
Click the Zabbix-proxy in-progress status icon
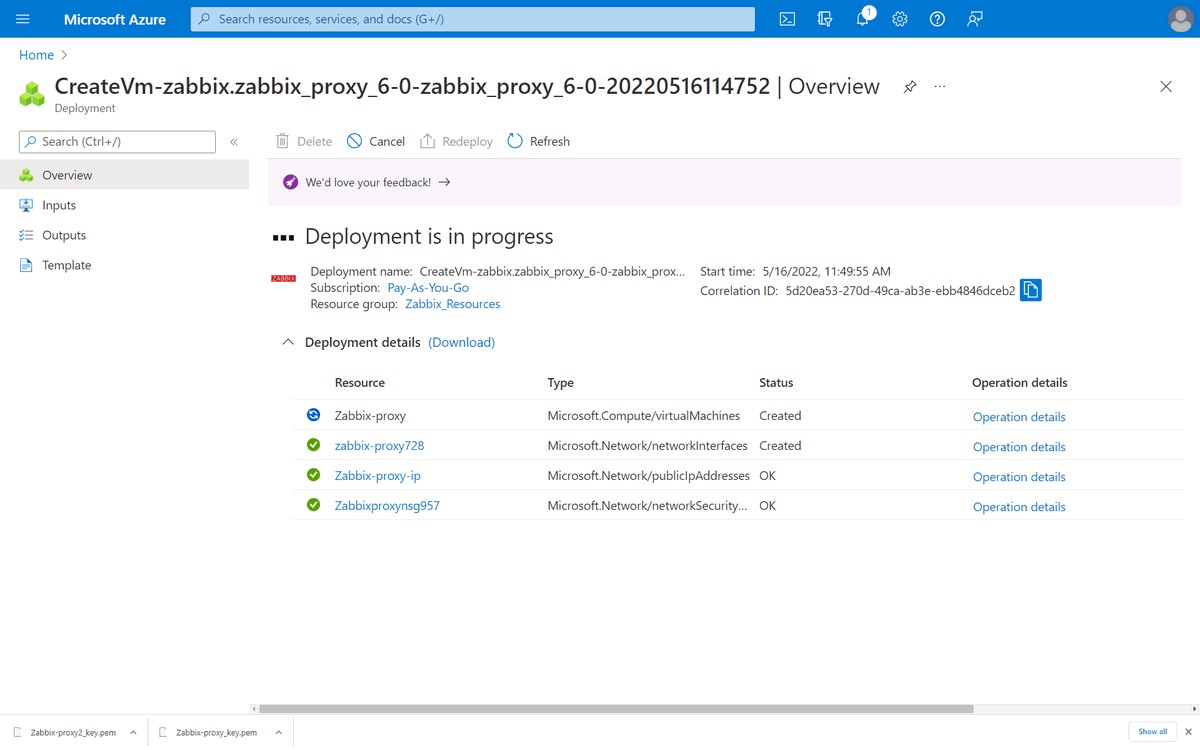pos(314,415)
